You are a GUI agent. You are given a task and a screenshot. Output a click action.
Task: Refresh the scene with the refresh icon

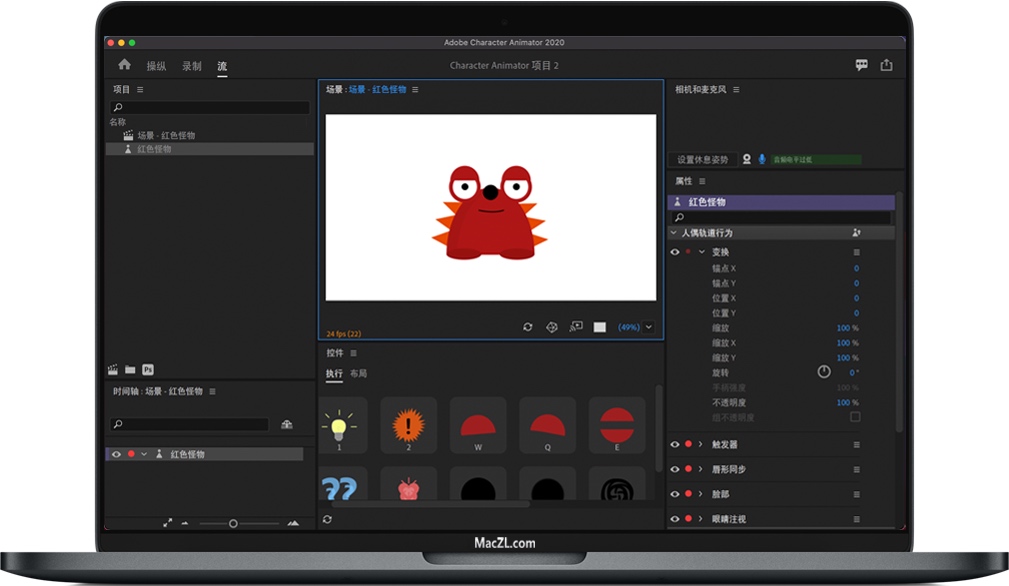528,327
